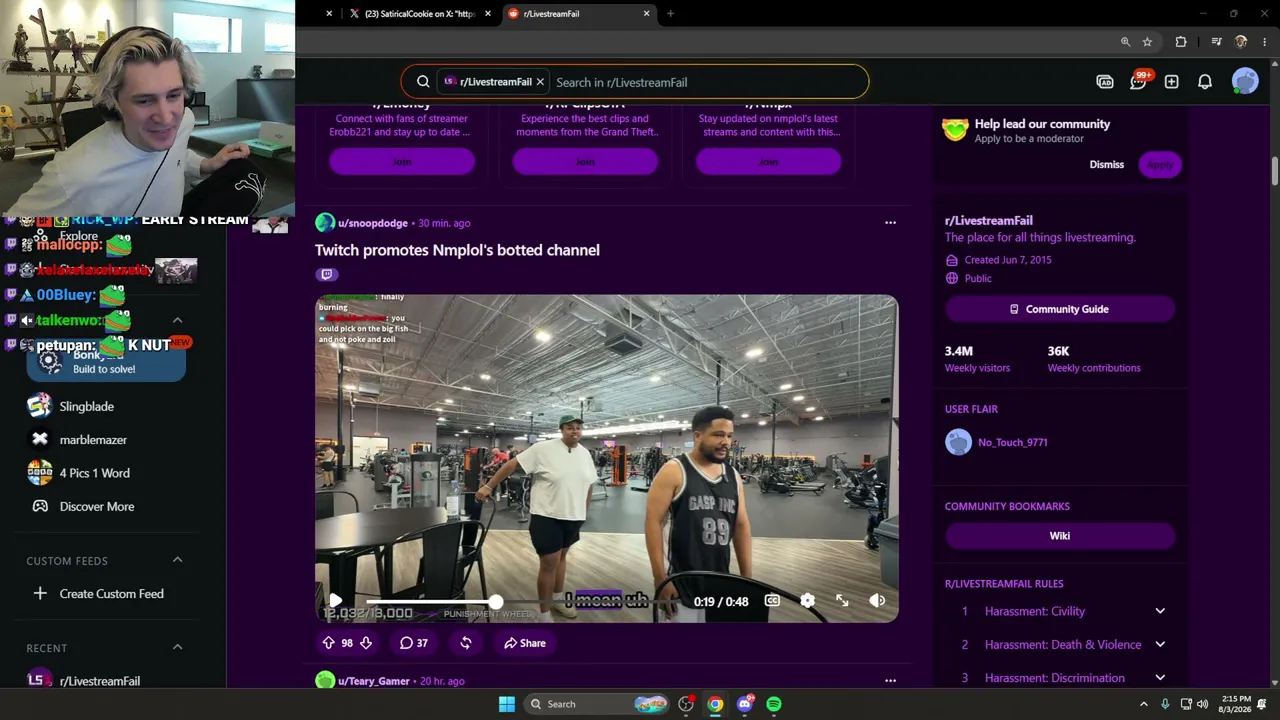1280x720 pixels.
Task: Remove r/LivestreamFail filter from search box
Action: click(540, 82)
